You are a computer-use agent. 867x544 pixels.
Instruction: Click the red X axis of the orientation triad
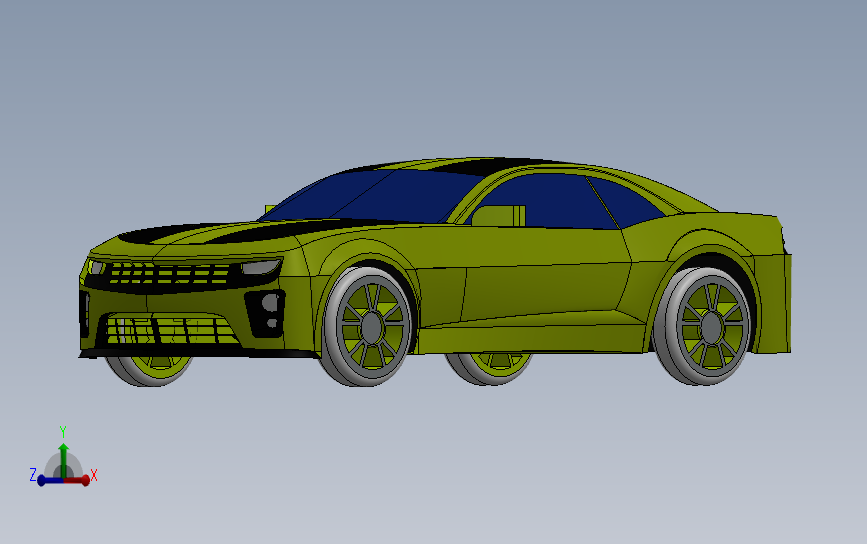pyautogui.click(x=77, y=480)
